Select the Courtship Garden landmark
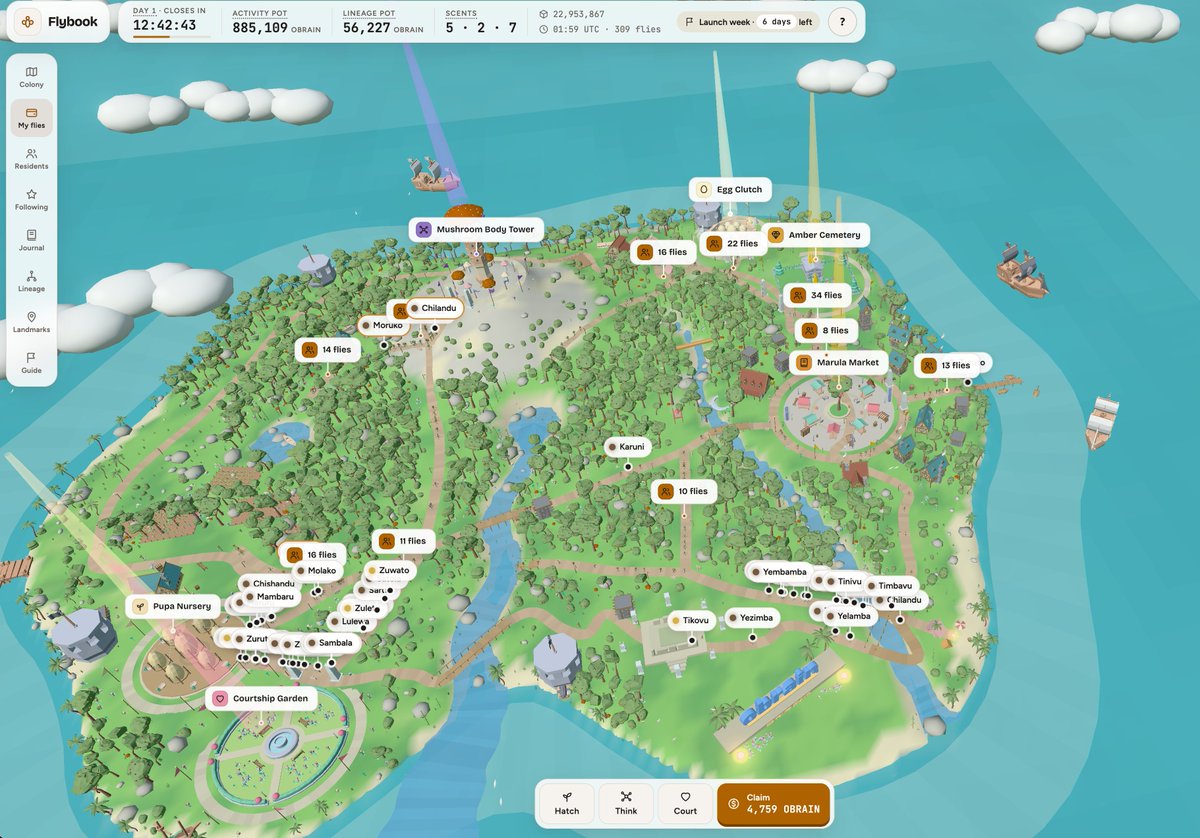Image resolution: width=1200 pixels, height=838 pixels. coord(261,698)
